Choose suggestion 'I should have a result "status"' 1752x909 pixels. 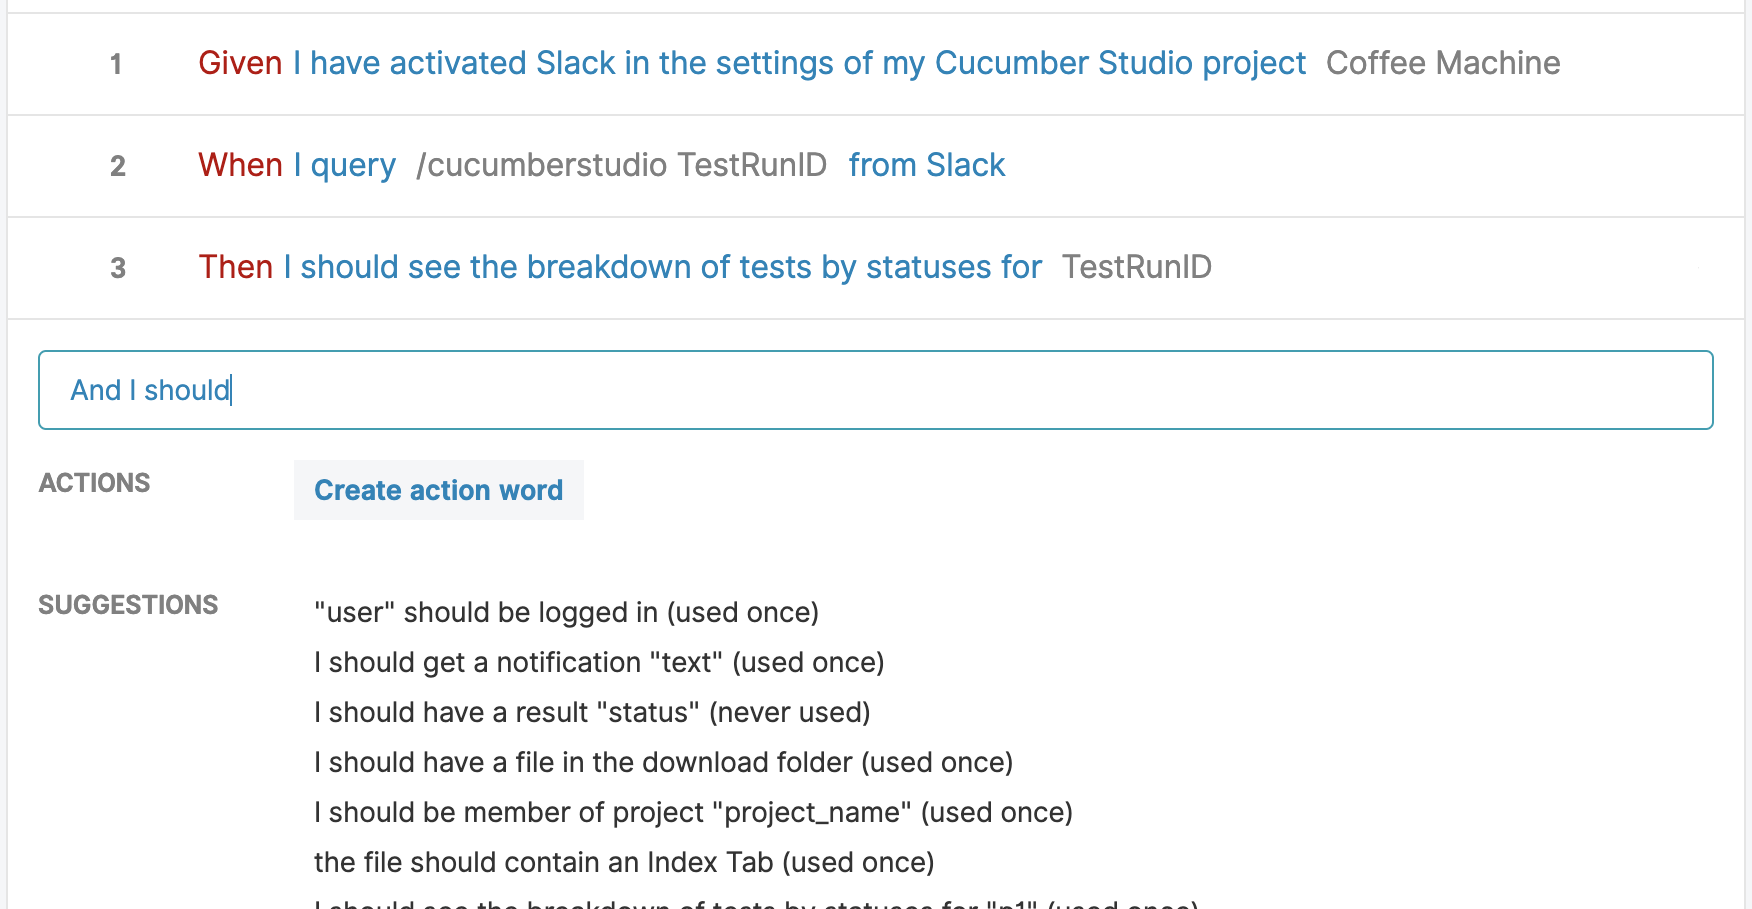tap(592, 712)
